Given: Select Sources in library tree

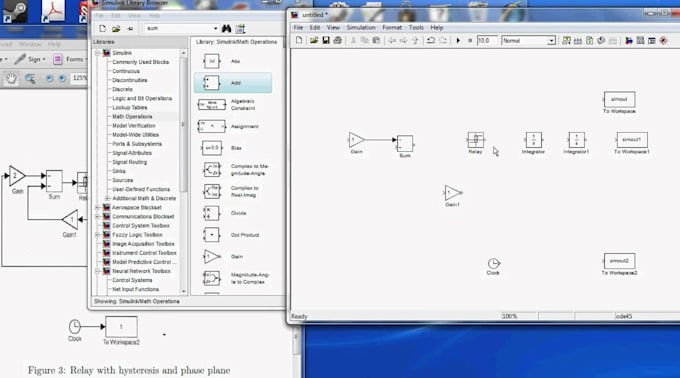Looking at the screenshot, I should (x=123, y=180).
